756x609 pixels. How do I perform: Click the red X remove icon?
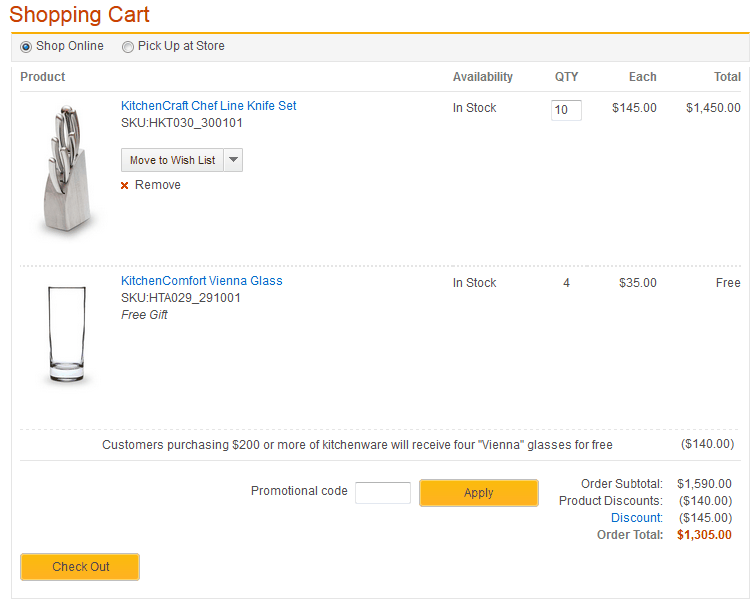tap(125, 185)
